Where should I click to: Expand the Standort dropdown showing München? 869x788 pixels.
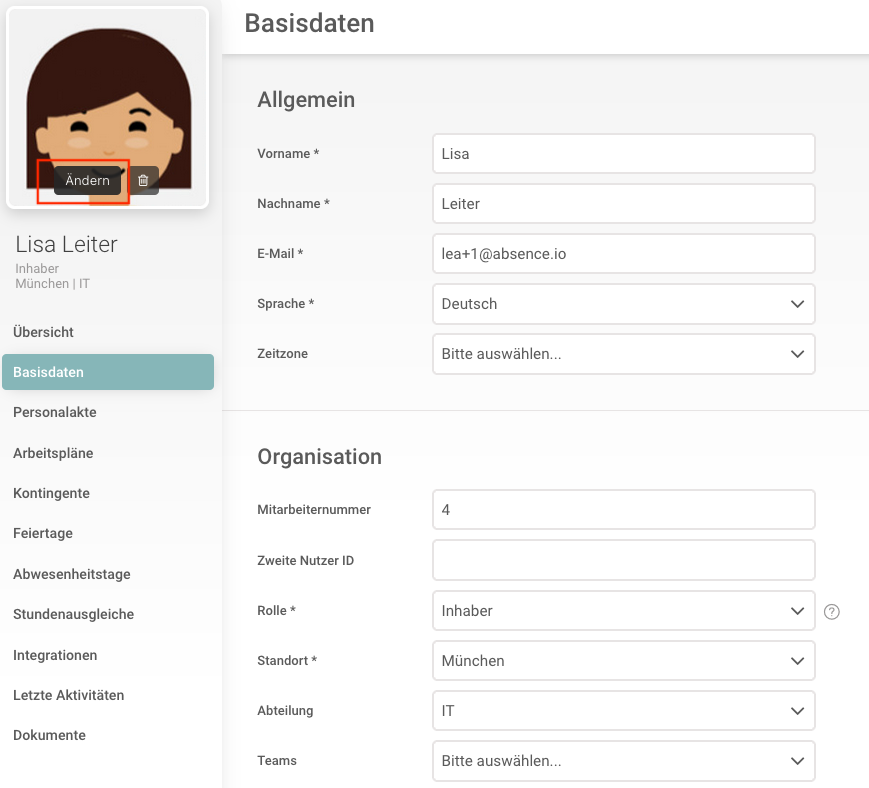click(x=623, y=661)
